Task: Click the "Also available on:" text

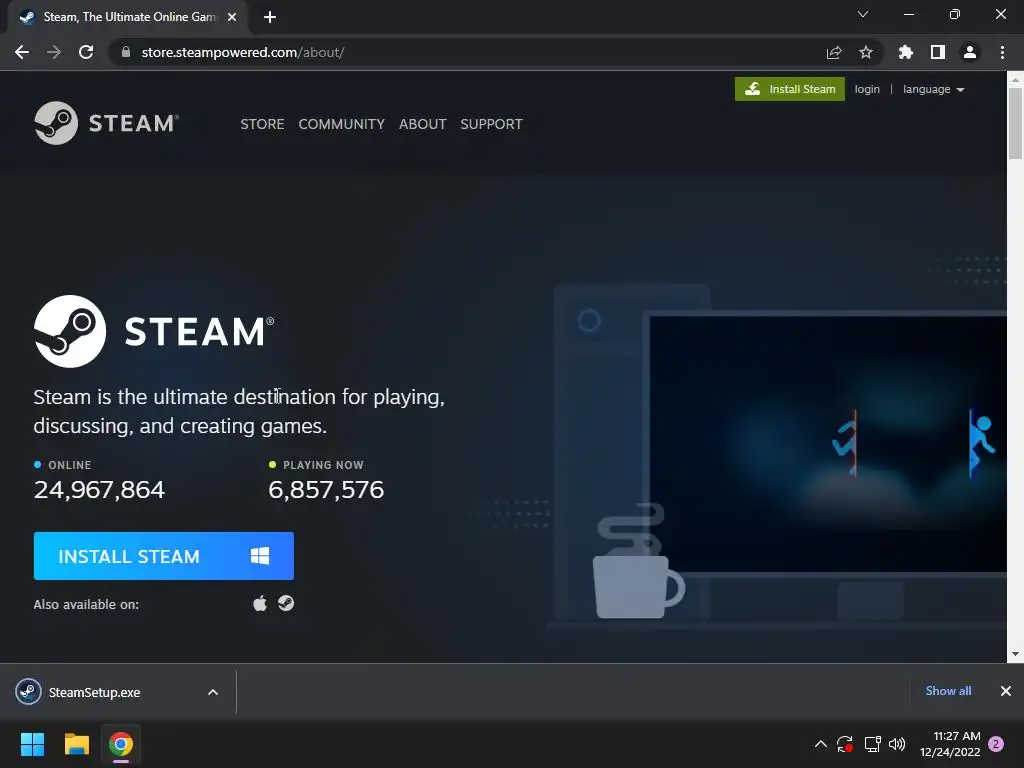Action: point(86,604)
